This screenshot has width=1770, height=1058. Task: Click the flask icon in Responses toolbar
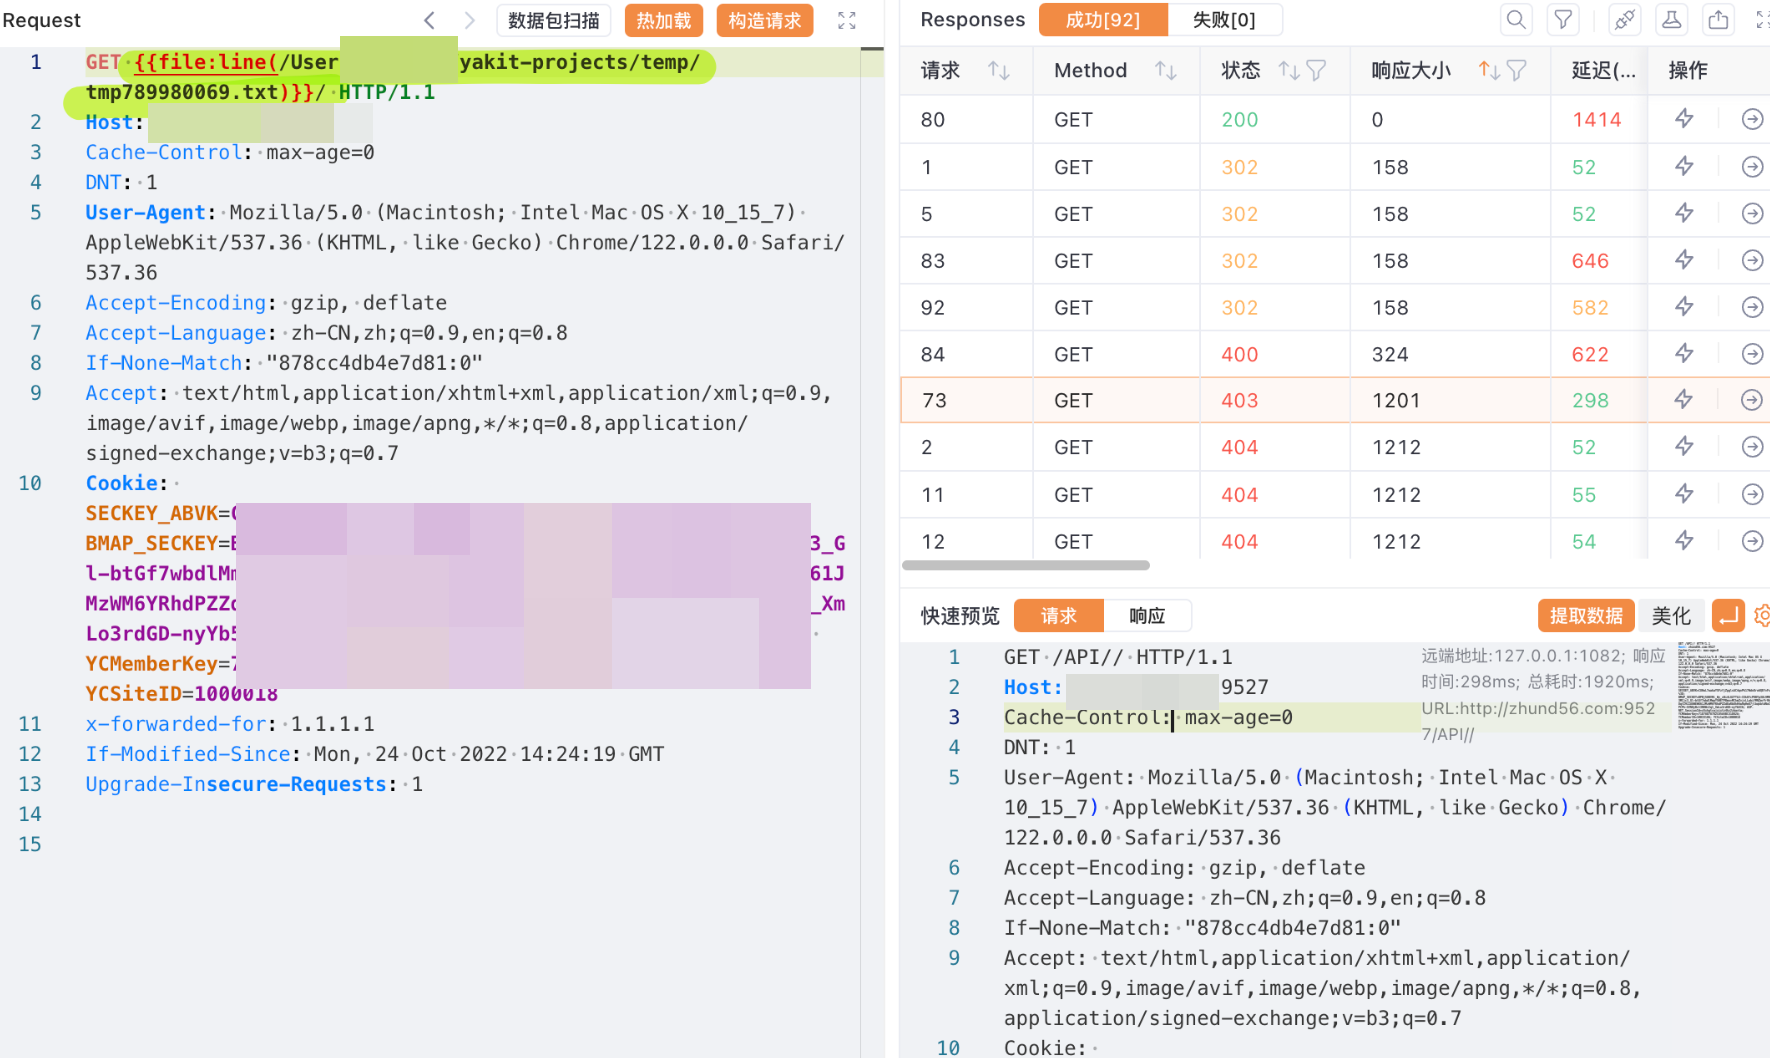click(x=1671, y=20)
